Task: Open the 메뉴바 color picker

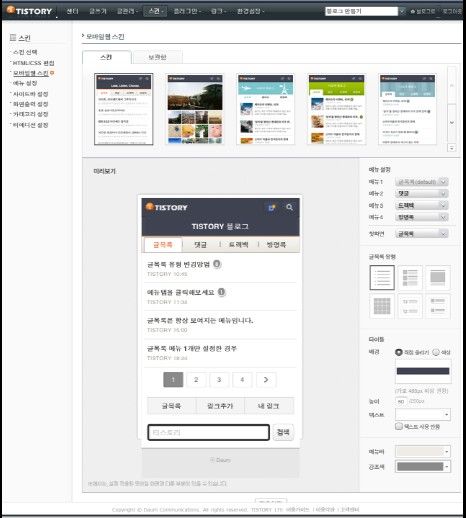Action: pos(423,452)
